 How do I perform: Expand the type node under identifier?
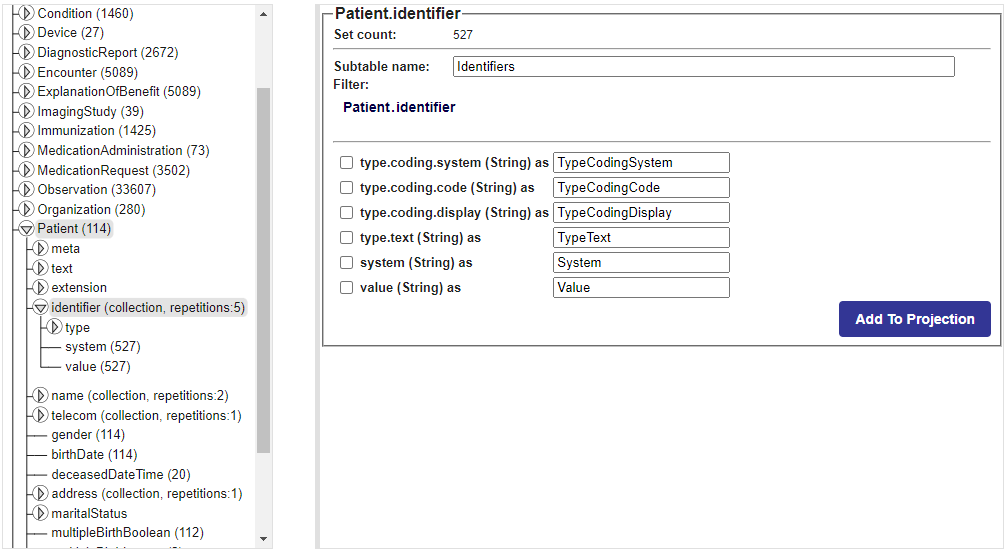pos(55,327)
